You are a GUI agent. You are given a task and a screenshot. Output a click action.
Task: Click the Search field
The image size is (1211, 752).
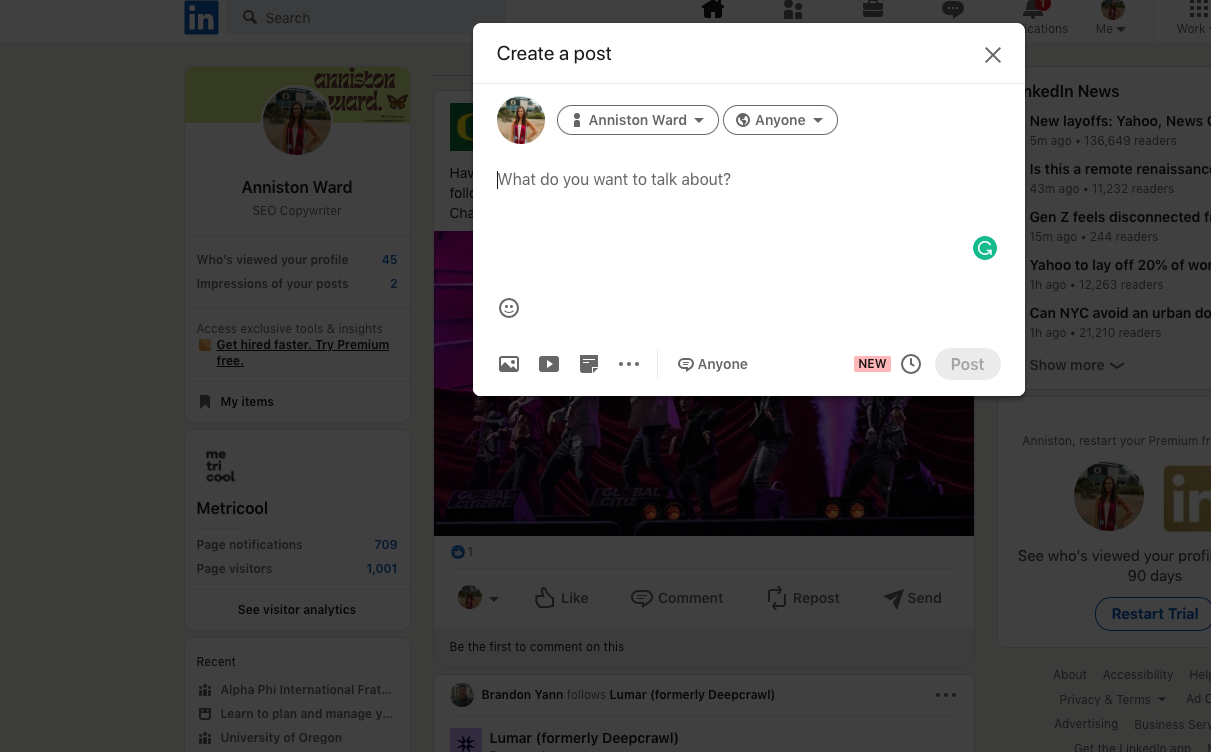[x=366, y=18]
